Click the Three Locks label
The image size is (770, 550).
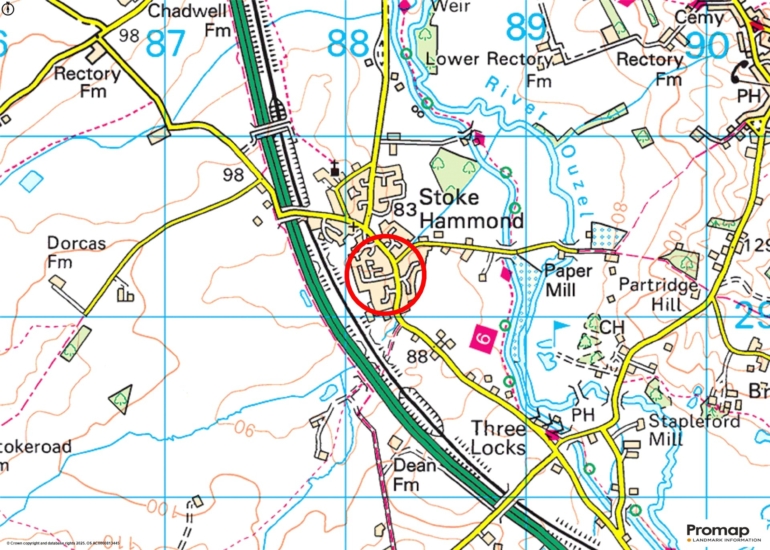point(498,438)
